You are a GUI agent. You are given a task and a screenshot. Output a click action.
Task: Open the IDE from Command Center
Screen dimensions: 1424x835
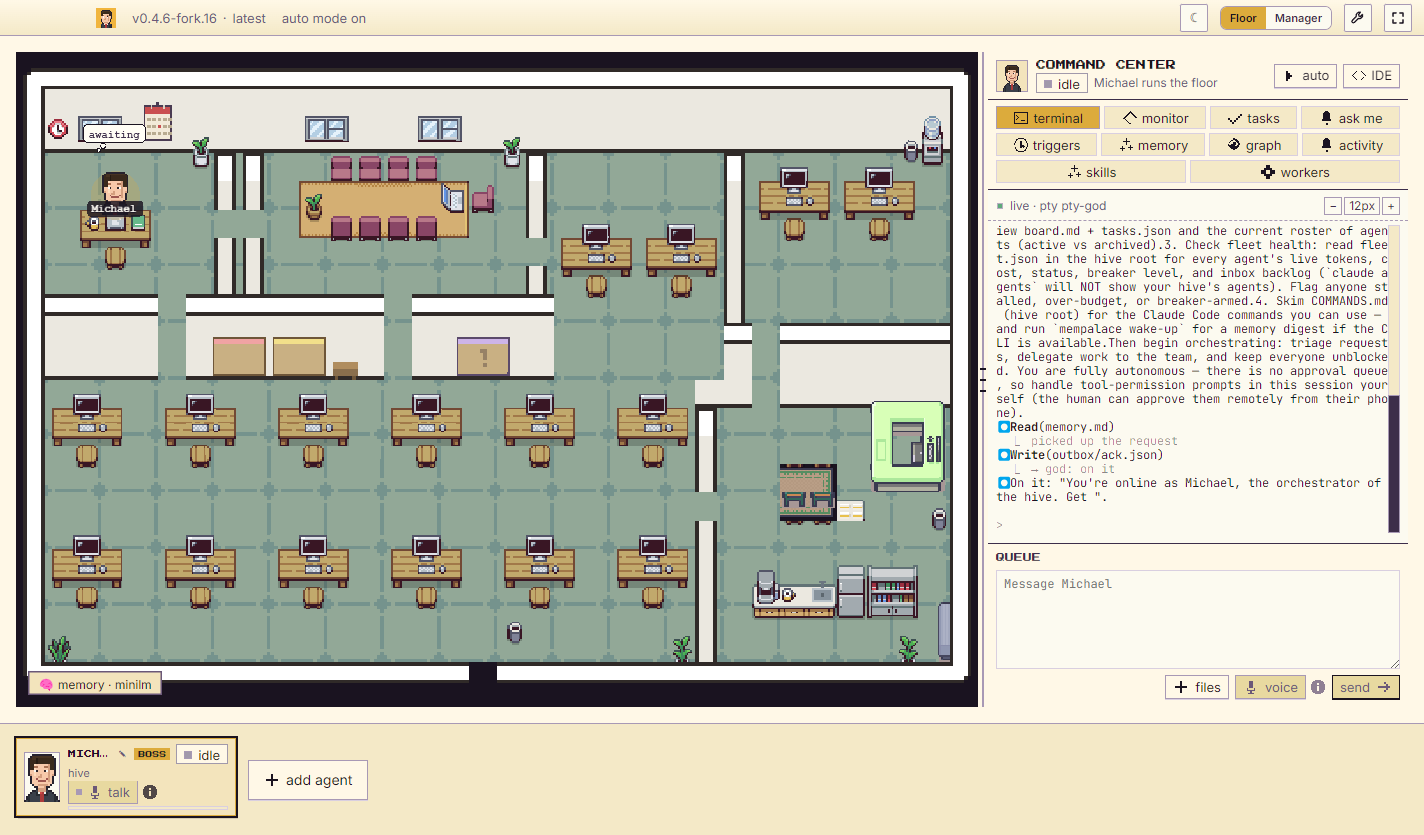click(x=1371, y=76)
